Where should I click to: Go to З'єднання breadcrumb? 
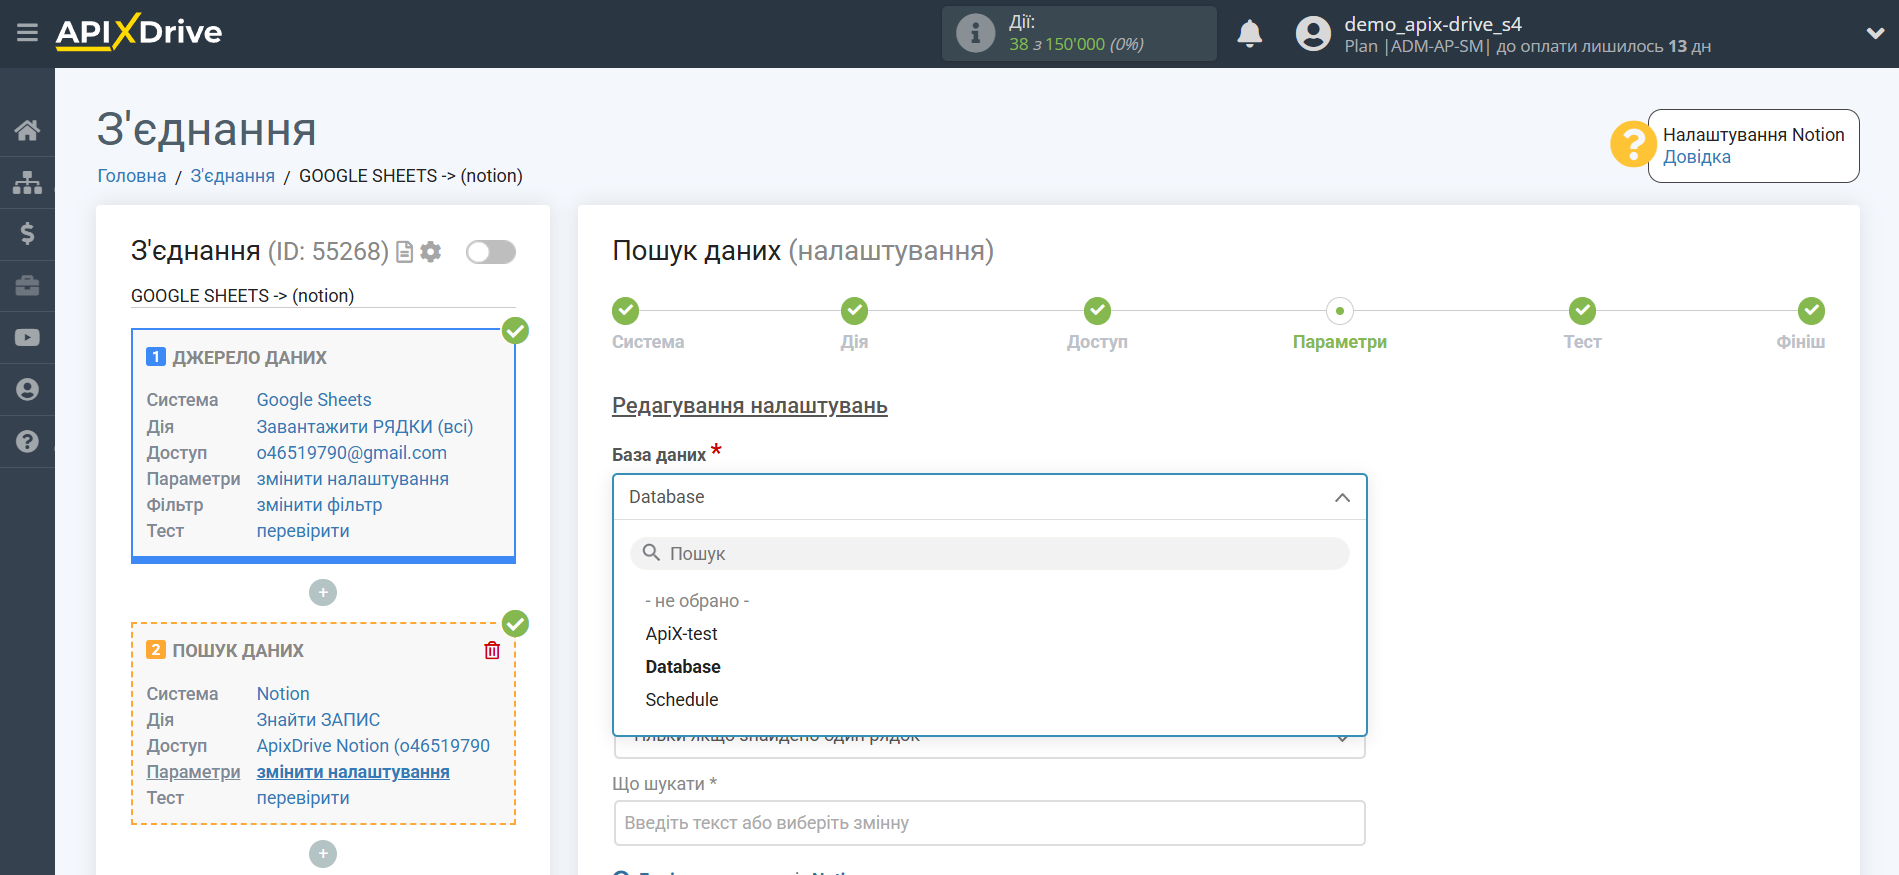pos(233,176)
